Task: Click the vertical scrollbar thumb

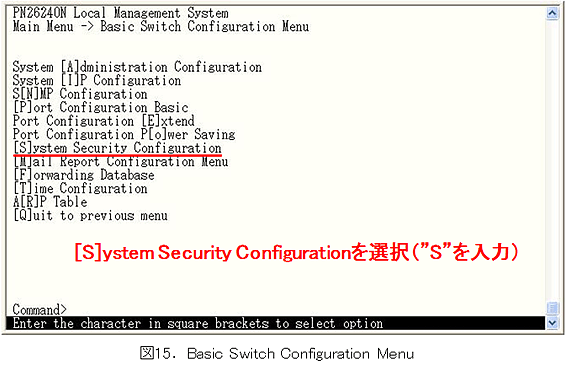Action: point(552,308)
